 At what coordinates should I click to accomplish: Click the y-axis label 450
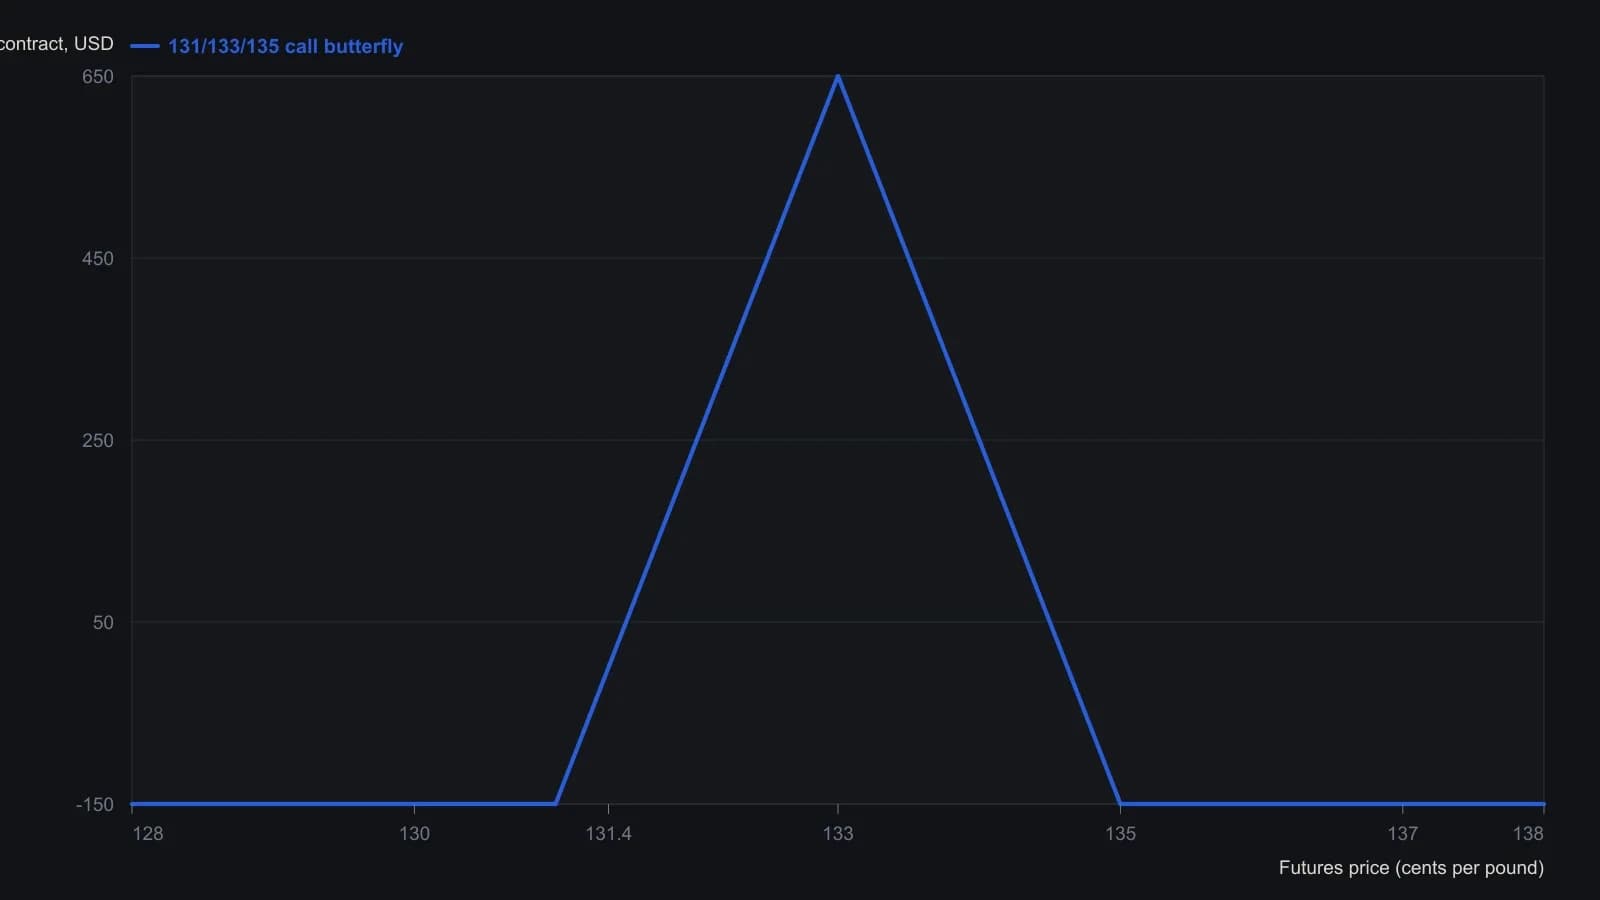click(x=98, y=259)
